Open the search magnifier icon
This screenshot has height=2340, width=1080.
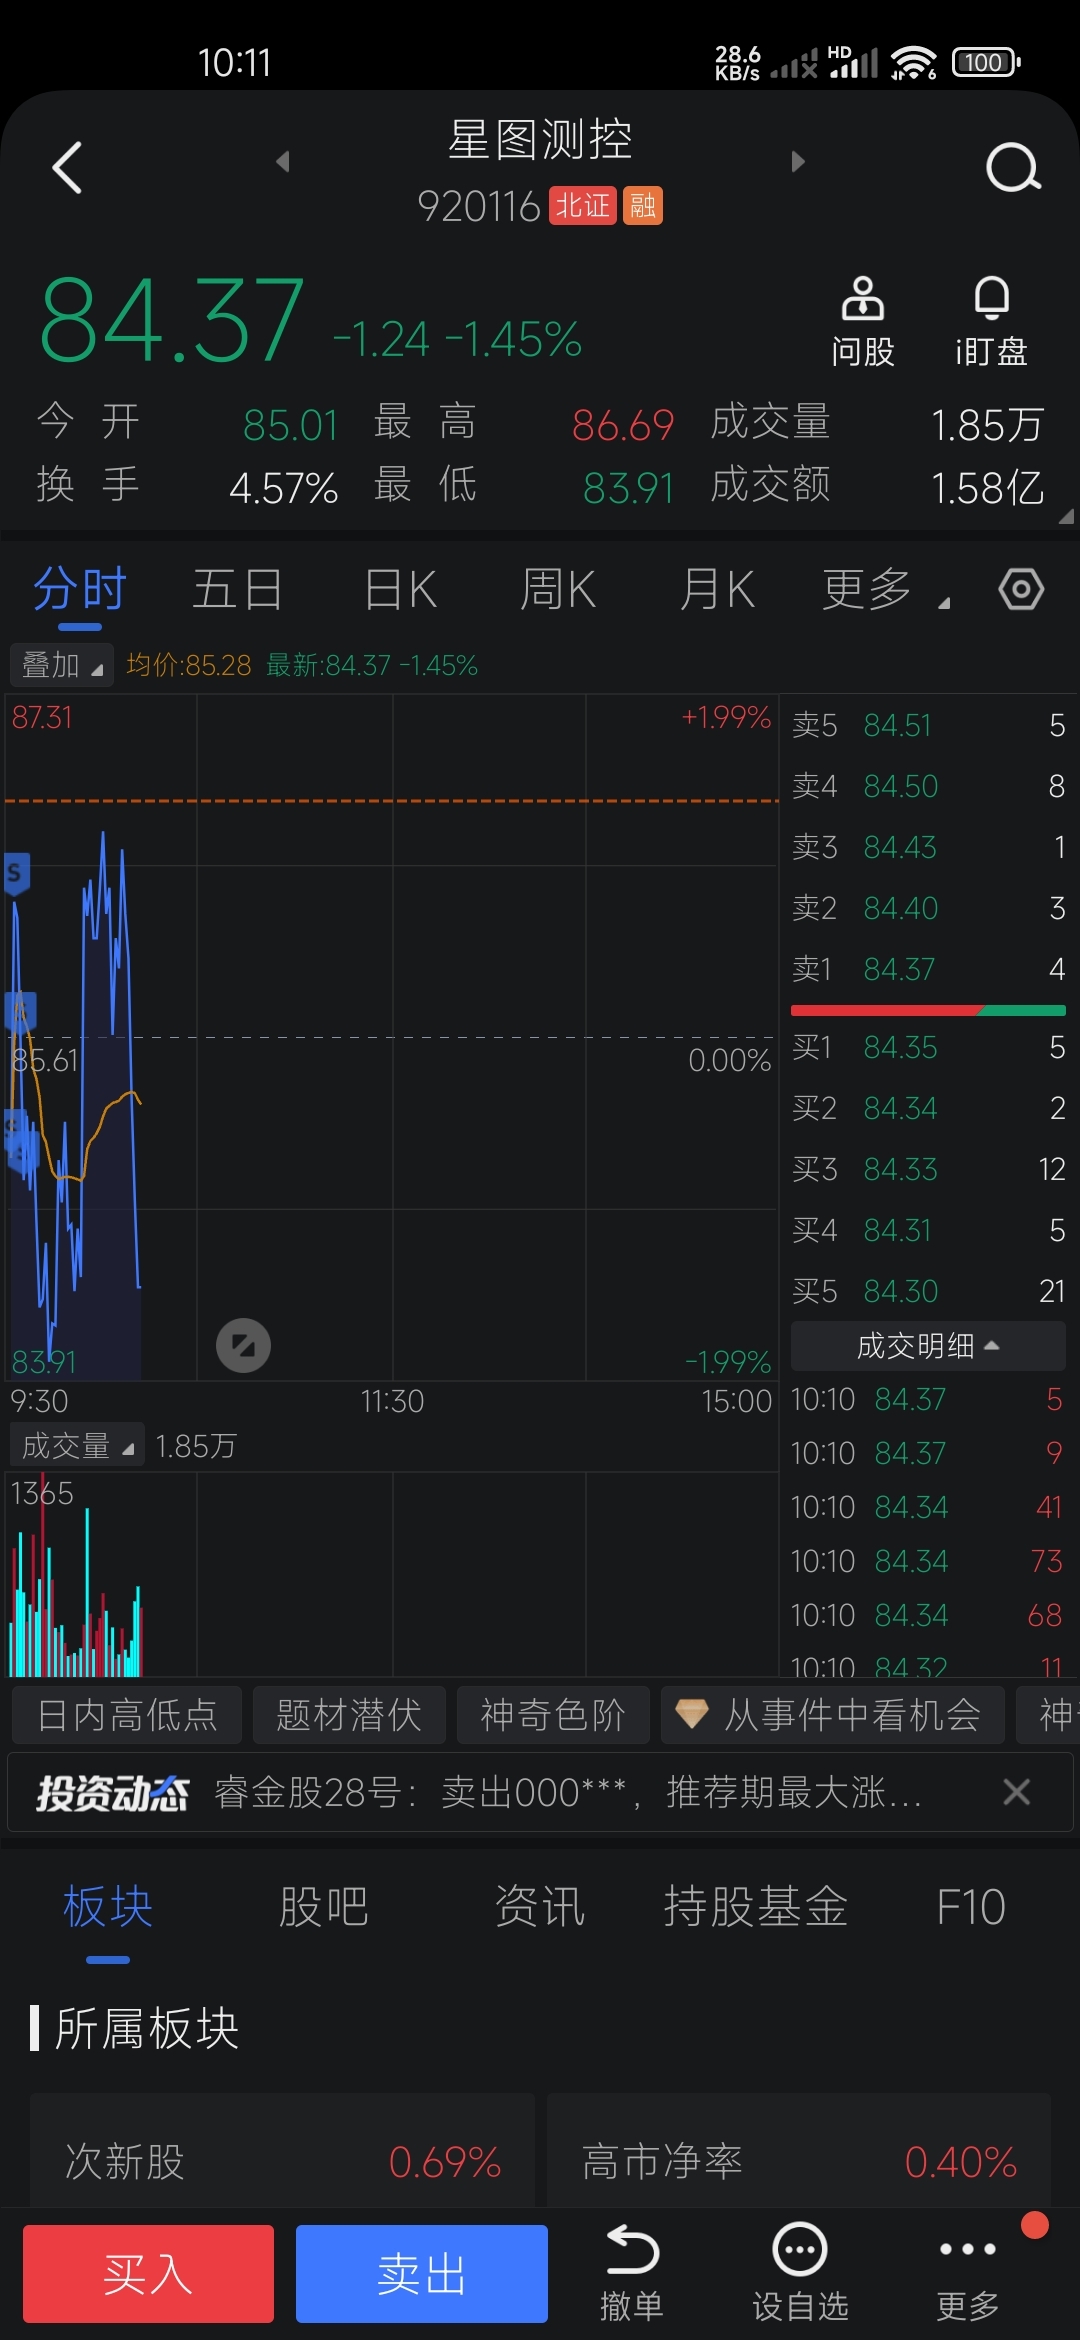point(1013,167)
